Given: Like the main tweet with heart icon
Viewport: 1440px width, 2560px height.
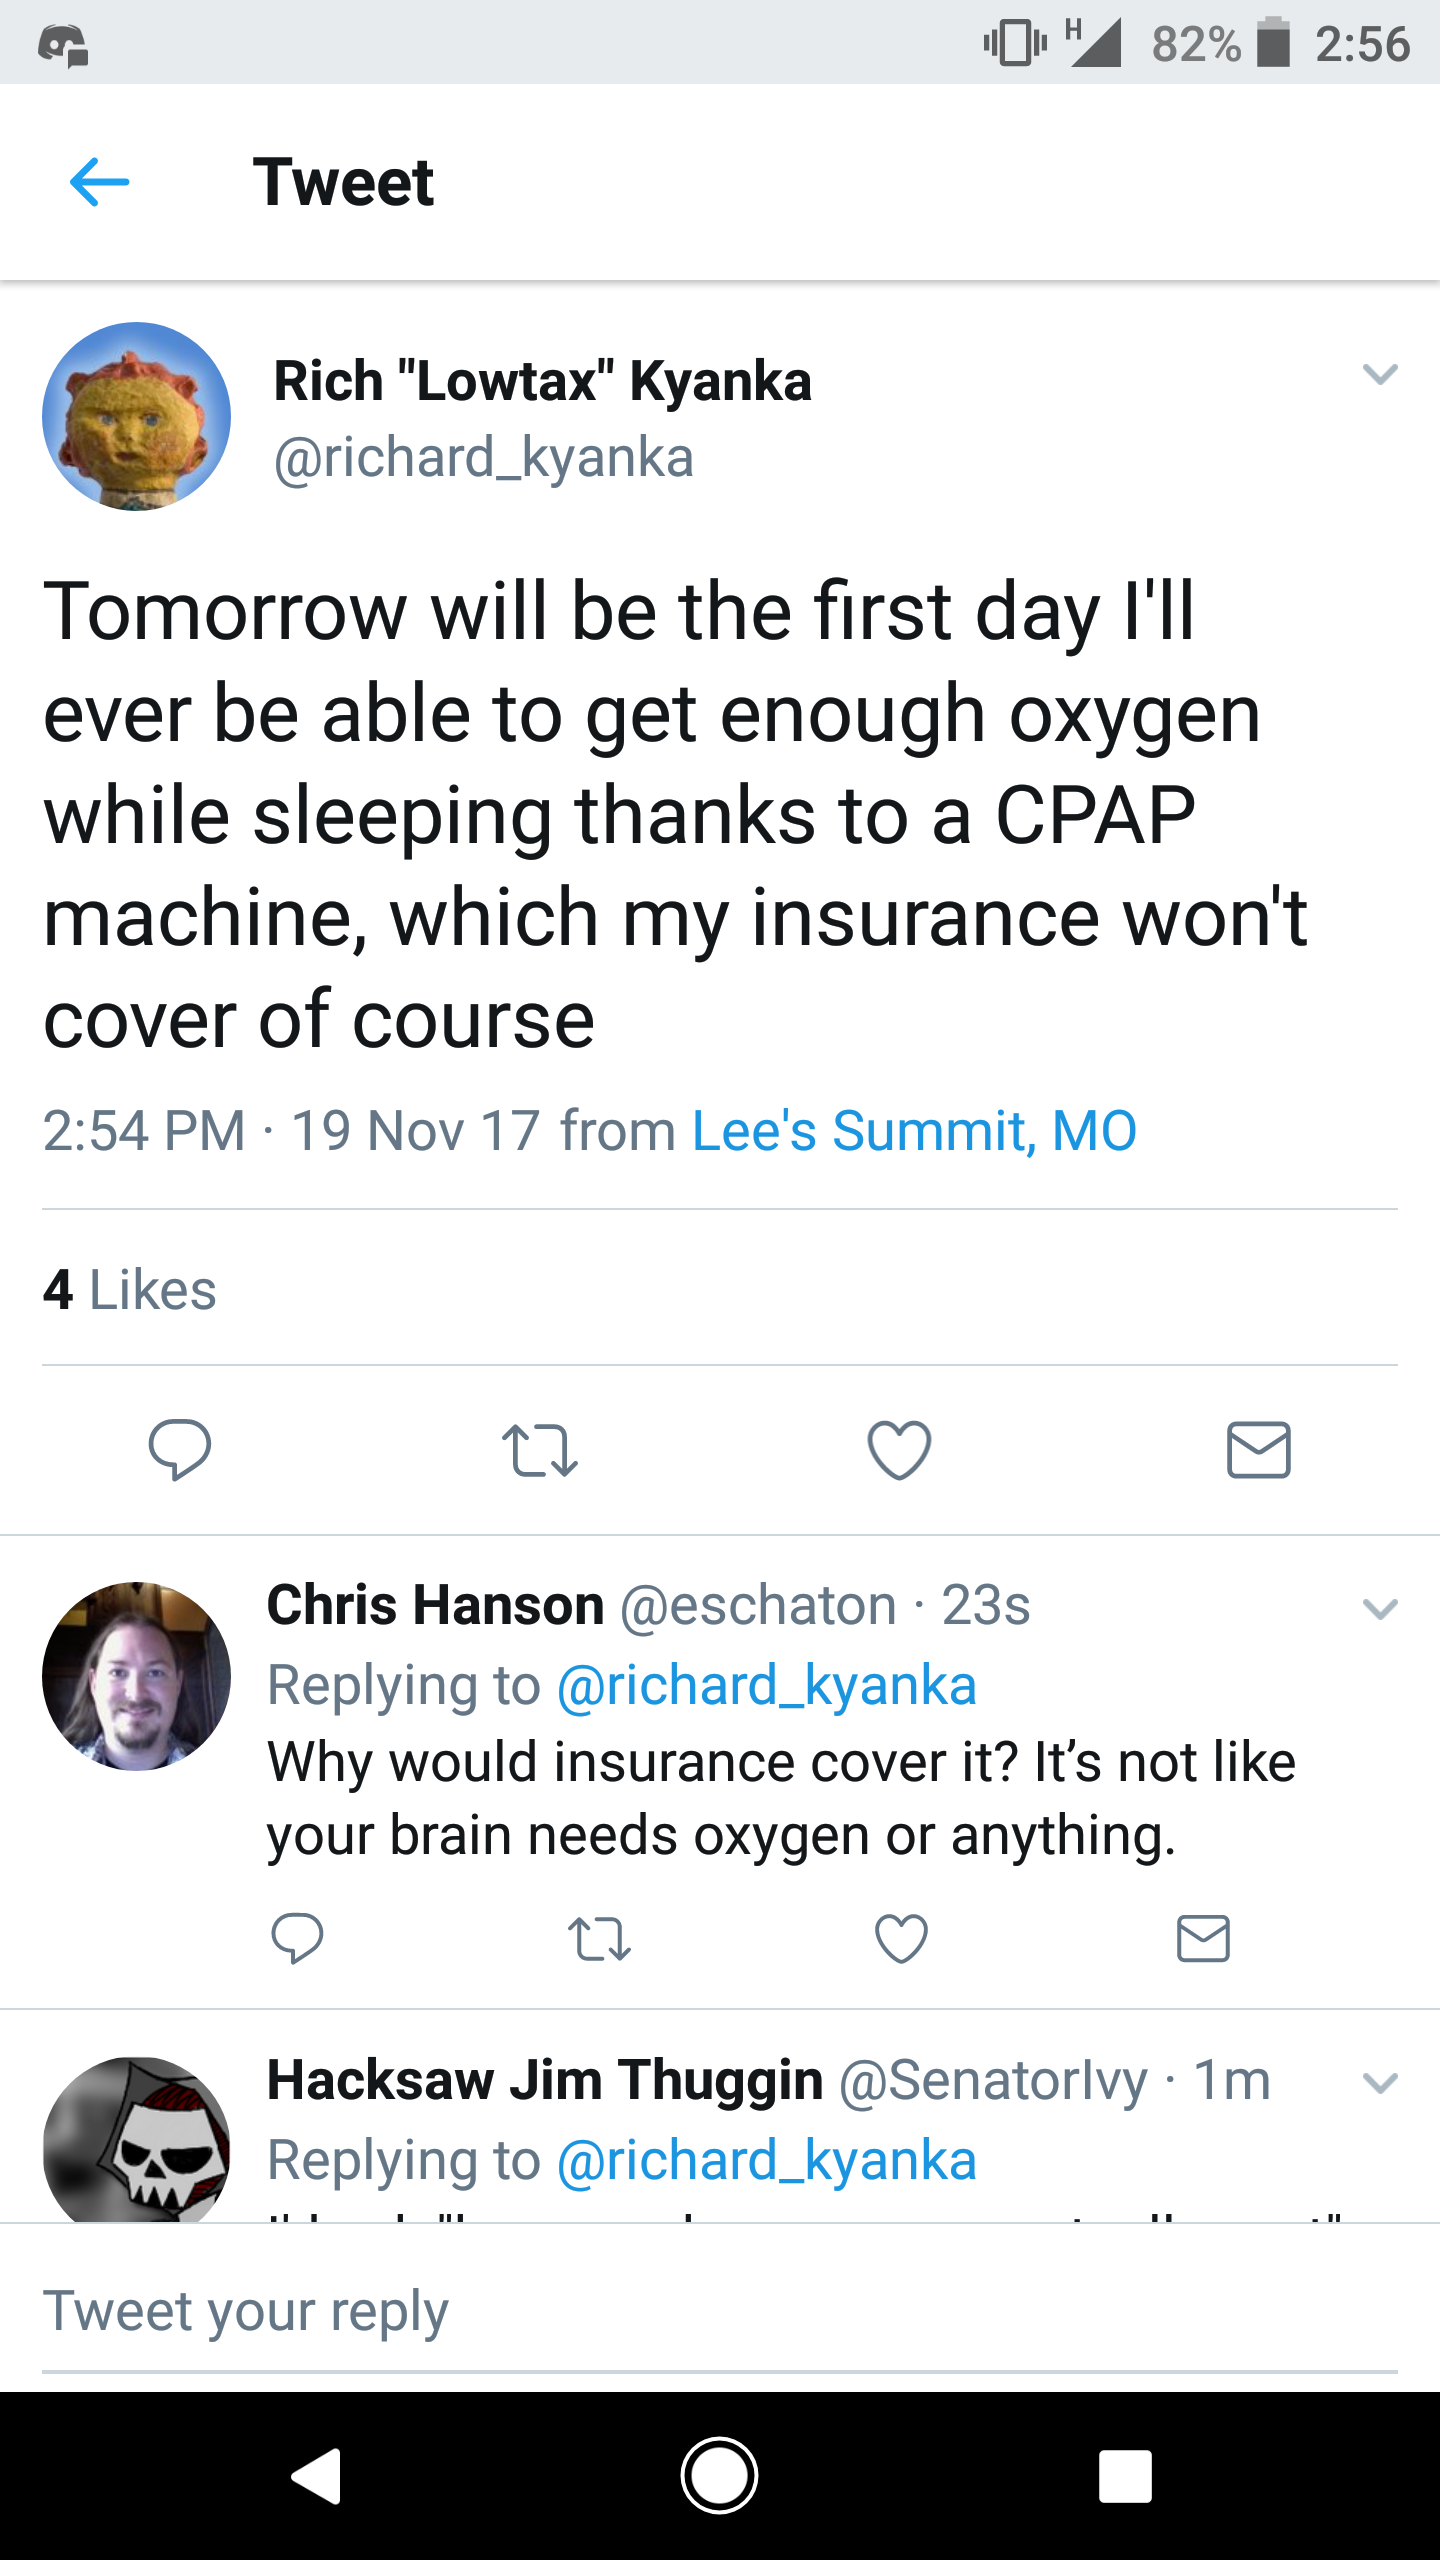Looking at the screenshot, I should (900, 1449).
